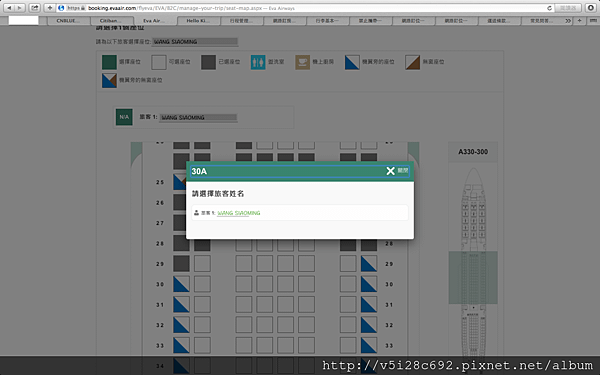Click the dark gray occupied-seat legend icon
Image resolution: width=600 pixels, height=375 pixels.
(x=209, y=62)
